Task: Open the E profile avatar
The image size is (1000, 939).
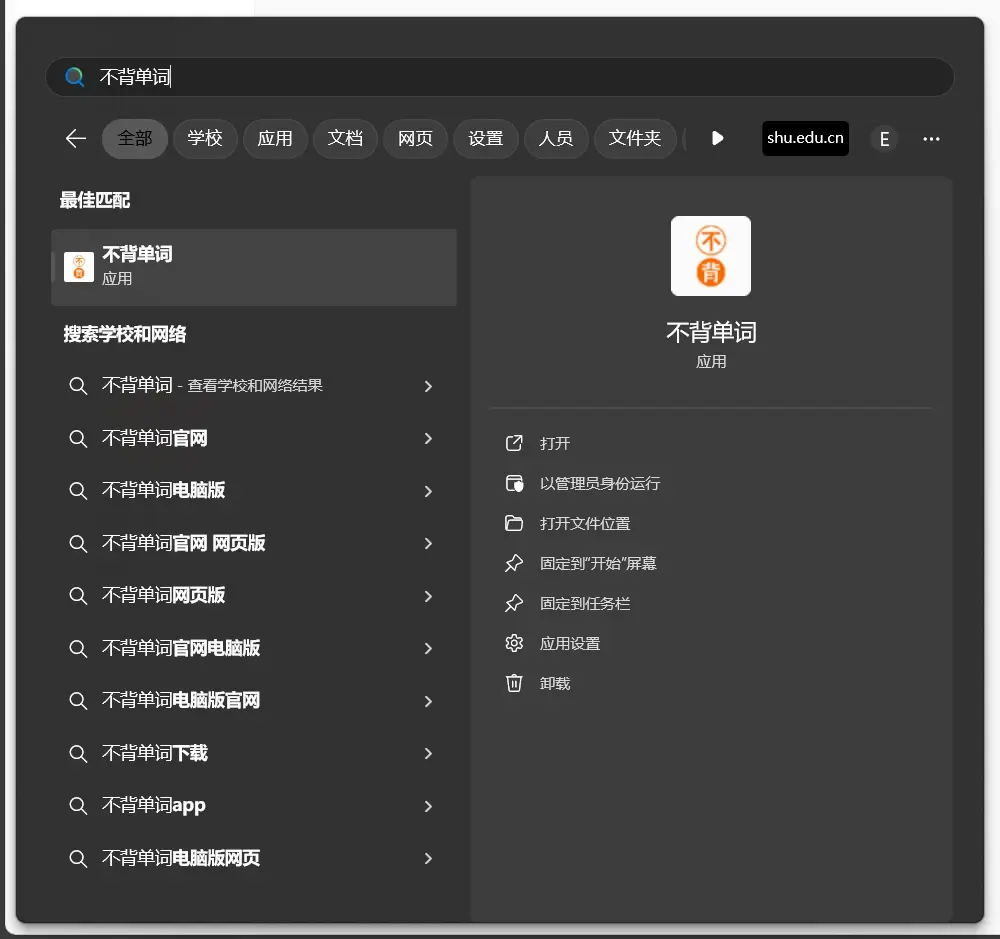Action: pyautogui.click(x=885, y=139)
